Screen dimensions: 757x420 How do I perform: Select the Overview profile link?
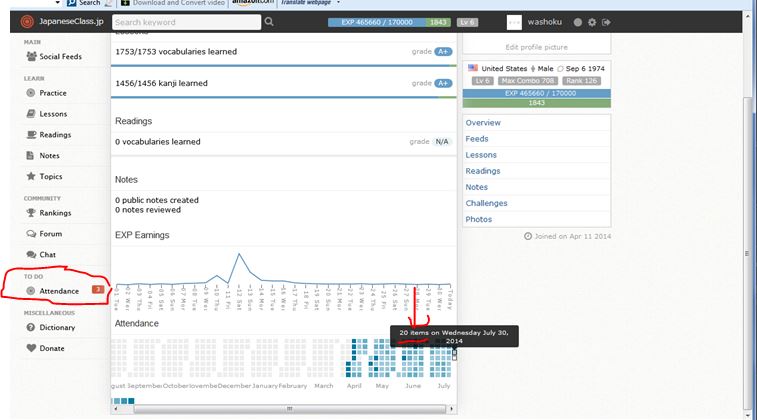[x=483, y=123]
